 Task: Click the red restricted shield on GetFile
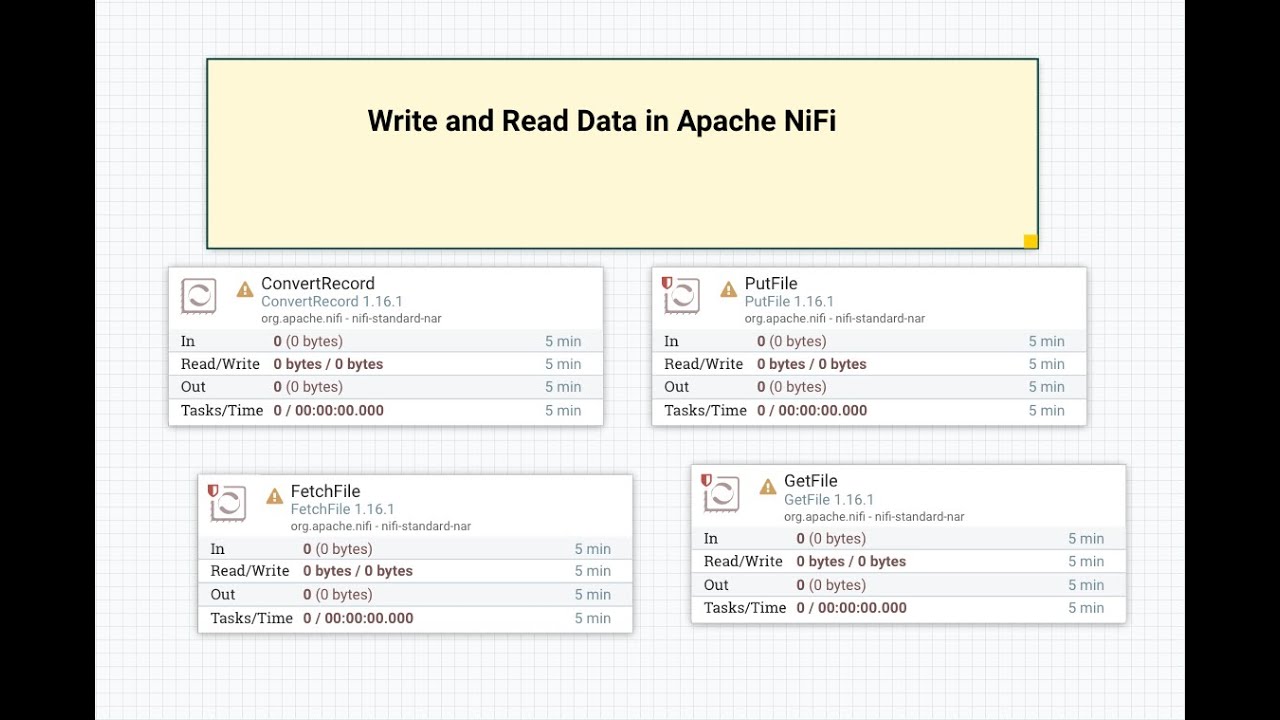pyautogui.click(x=706, y=480)
